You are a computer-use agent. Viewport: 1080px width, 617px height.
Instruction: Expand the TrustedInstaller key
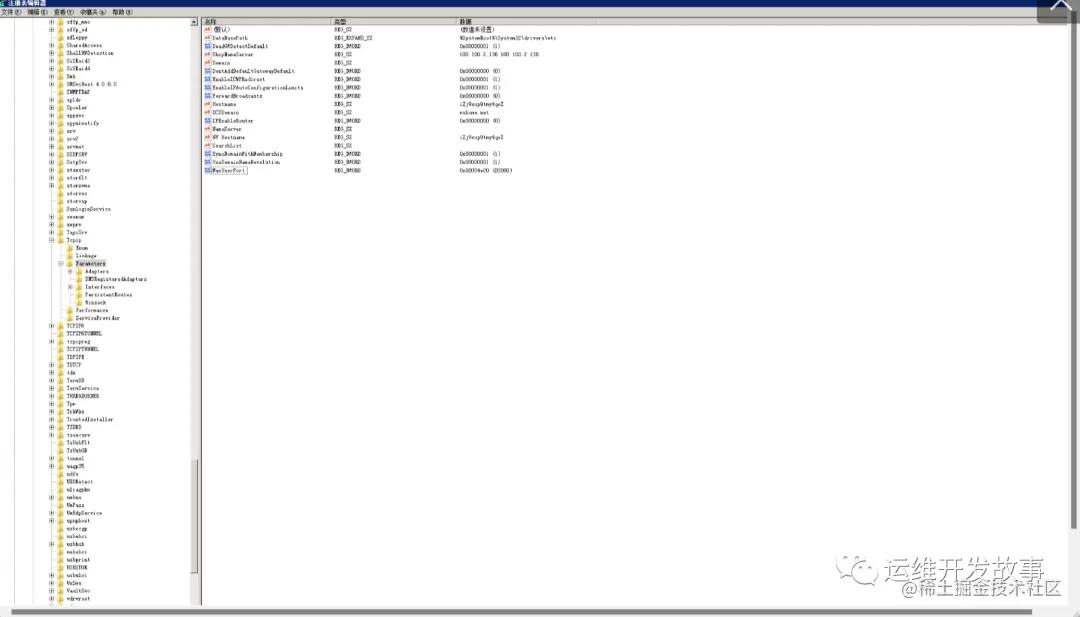pos(52,419)
